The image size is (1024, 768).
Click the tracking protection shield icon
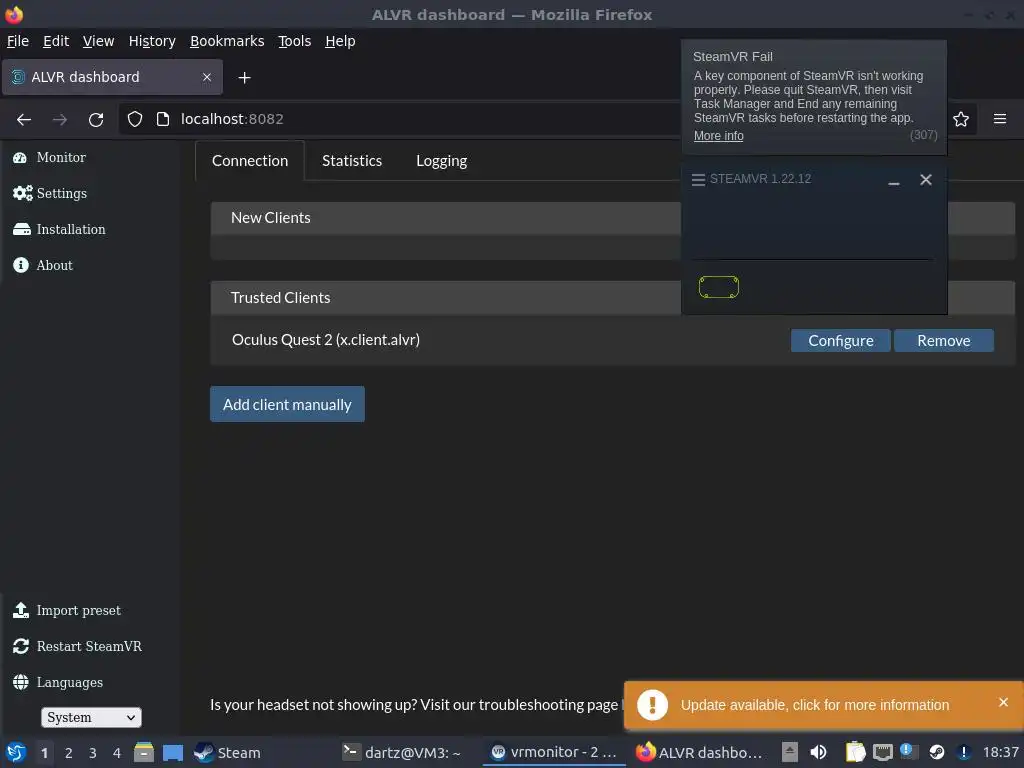click(x=135, y=119)
